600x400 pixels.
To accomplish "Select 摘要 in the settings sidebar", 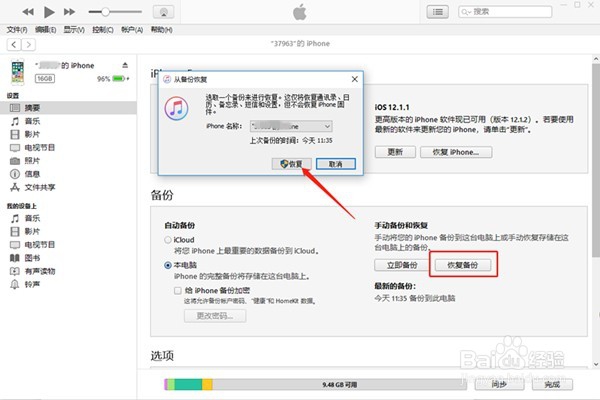I will coord(68,108).
